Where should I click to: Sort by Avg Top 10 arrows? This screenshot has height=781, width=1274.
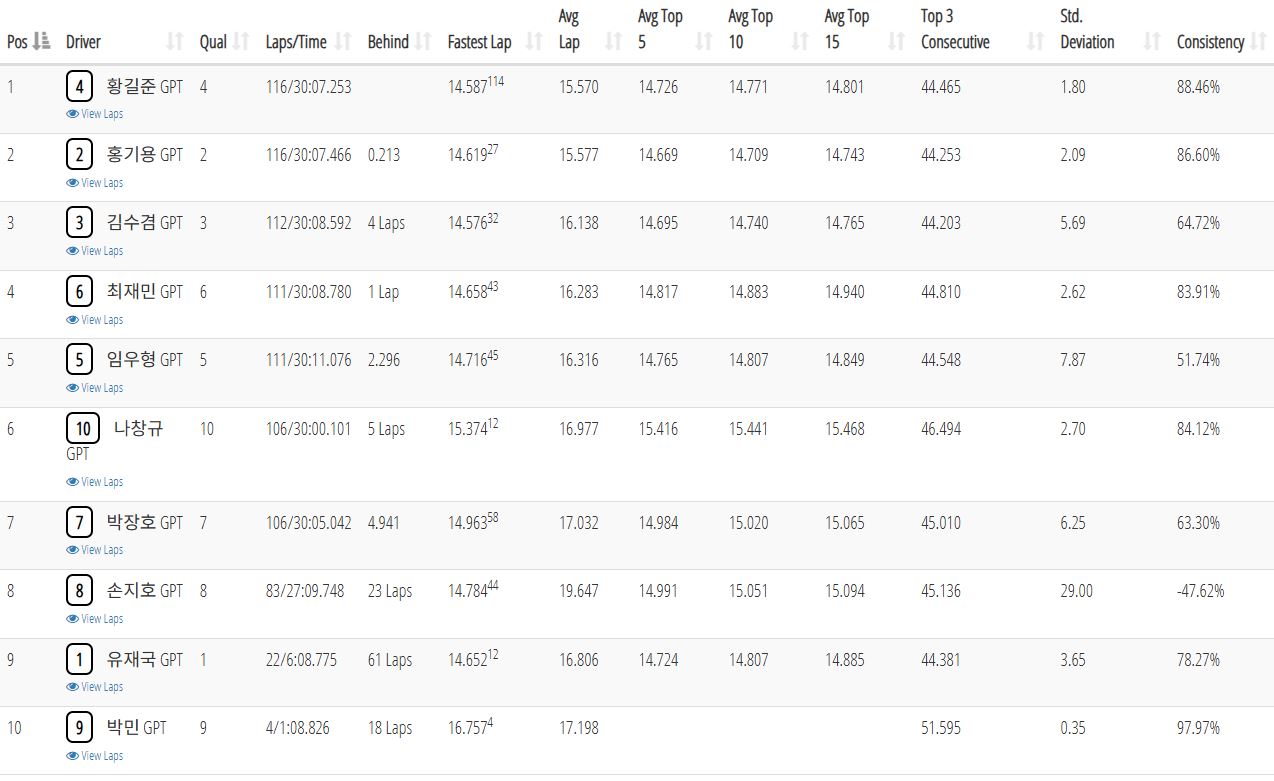(x=800, y=41)
